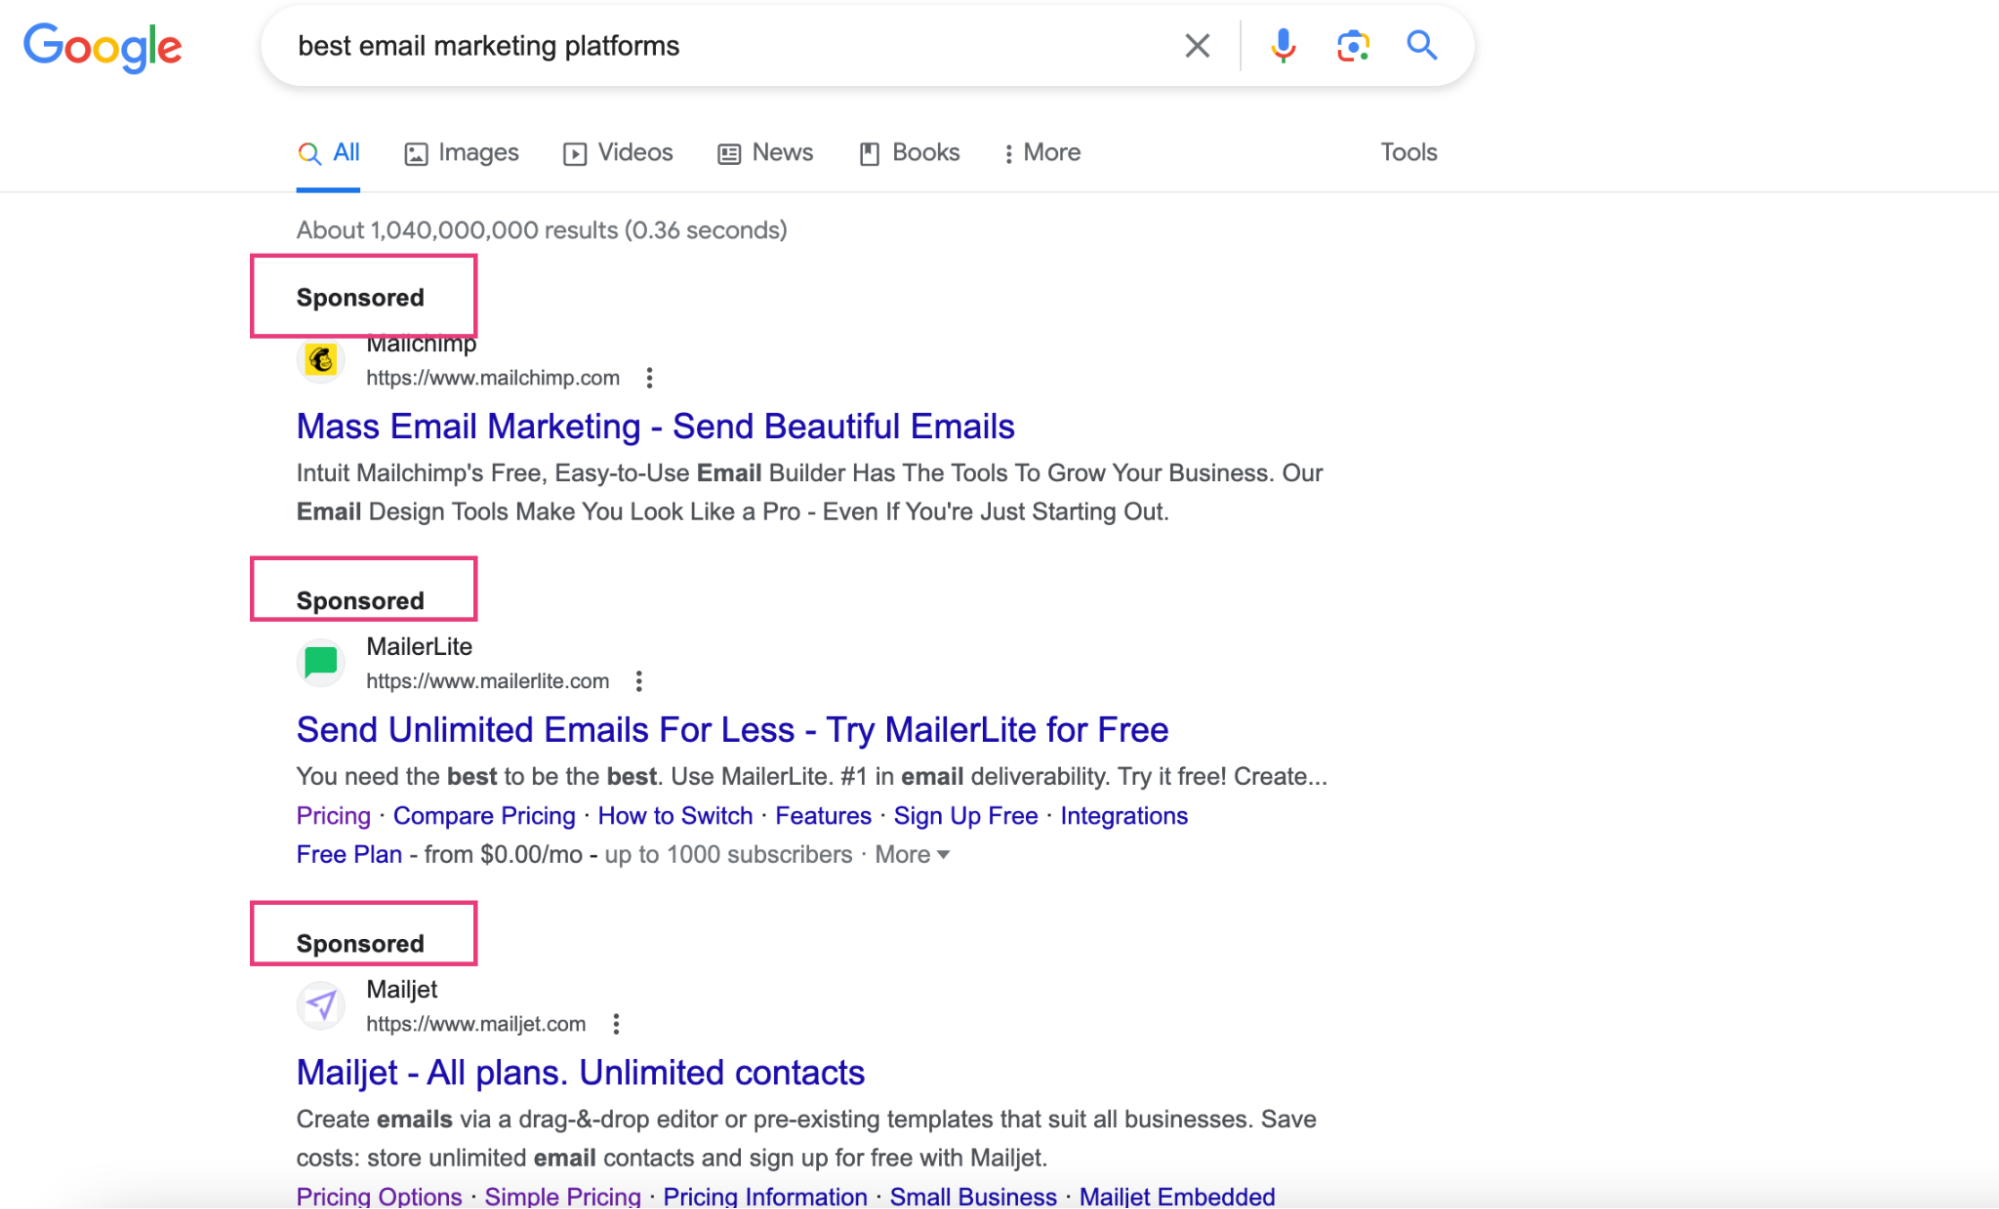Image resolution: width=1999 pixels, height=1209 pixels.
Task: Open Google Lens image search icon
Action: point(1353,46)
